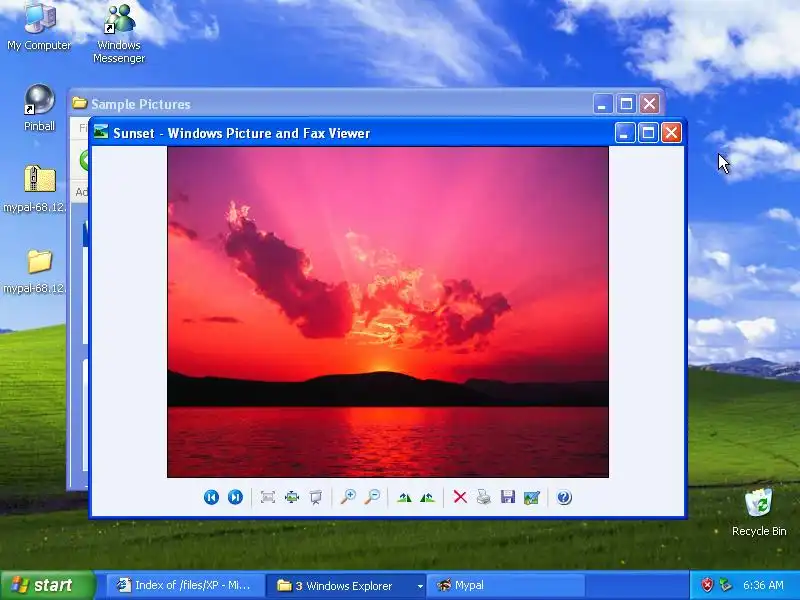Select Windows Messenger desktop shortcut
This screenshot has width=800, height=600.
119,34
